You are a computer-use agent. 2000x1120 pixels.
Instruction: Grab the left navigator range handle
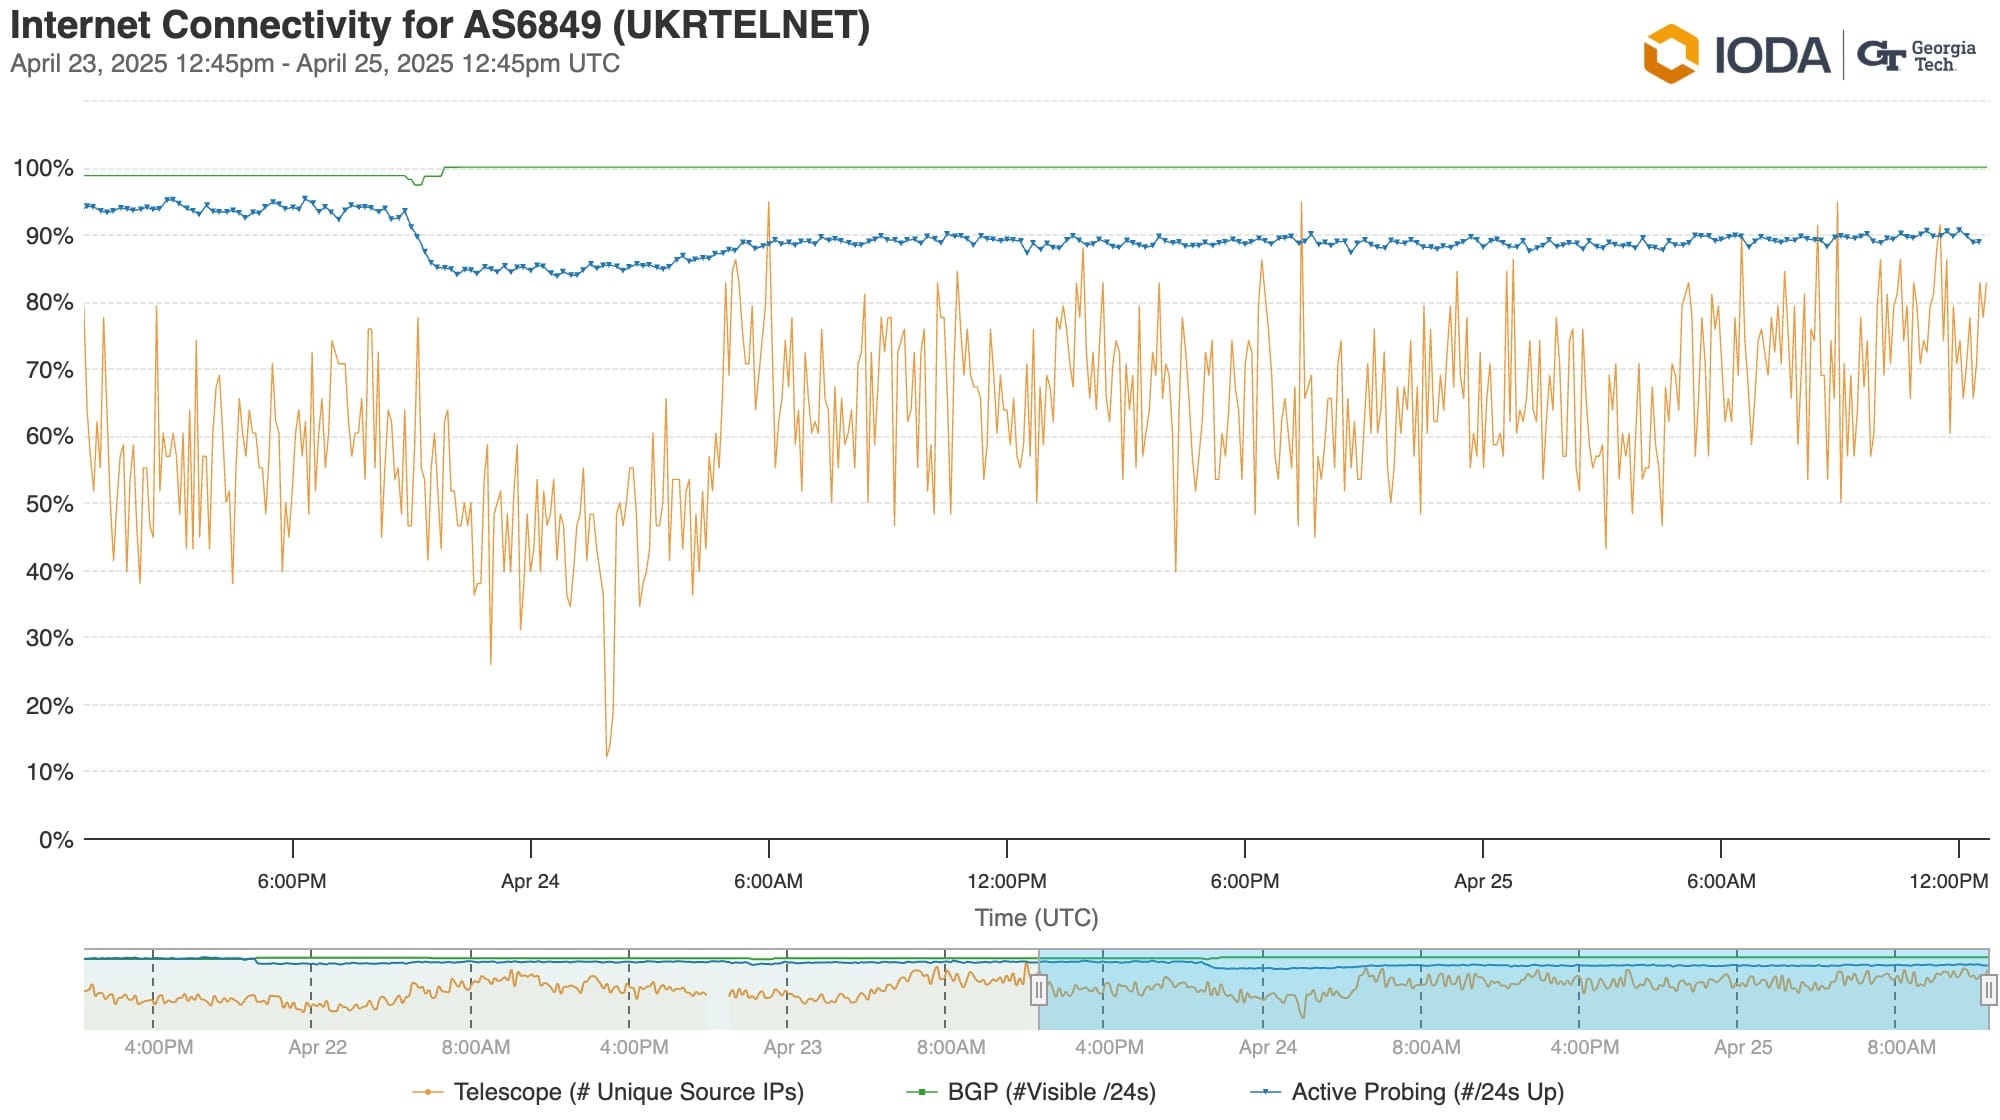[1039, 990]
